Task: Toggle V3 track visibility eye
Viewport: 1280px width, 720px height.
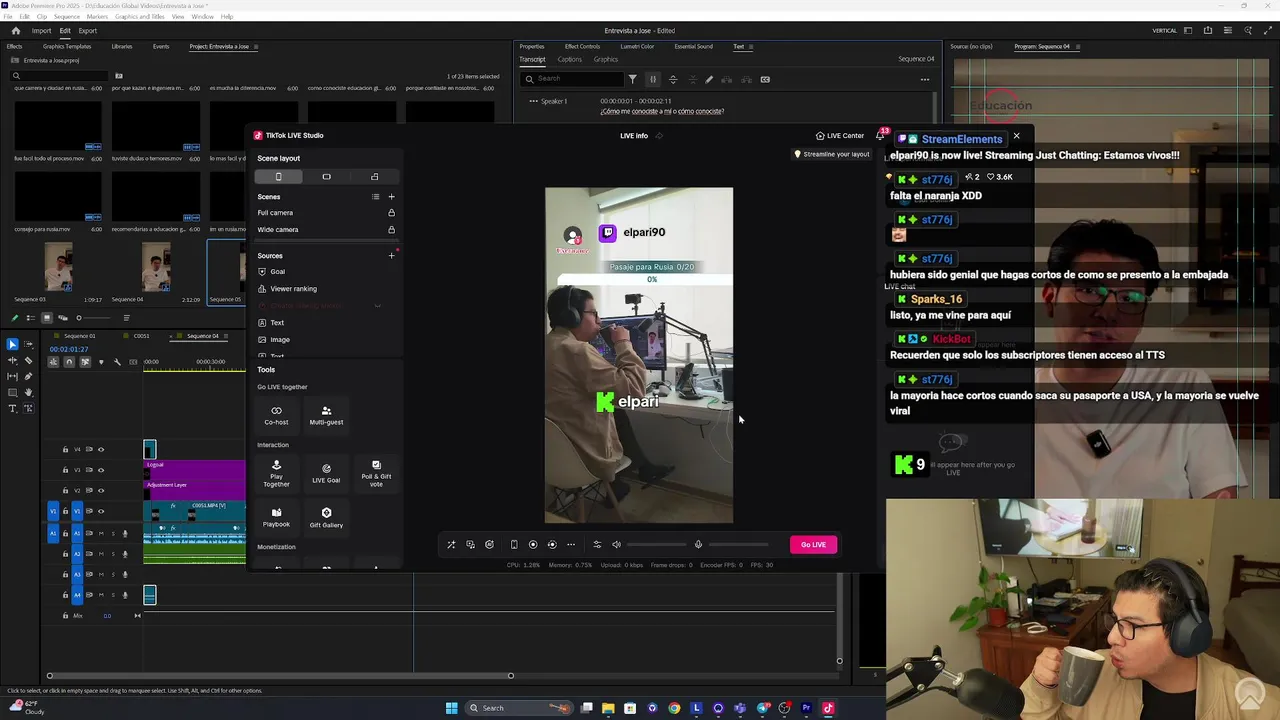Action: 100,470
